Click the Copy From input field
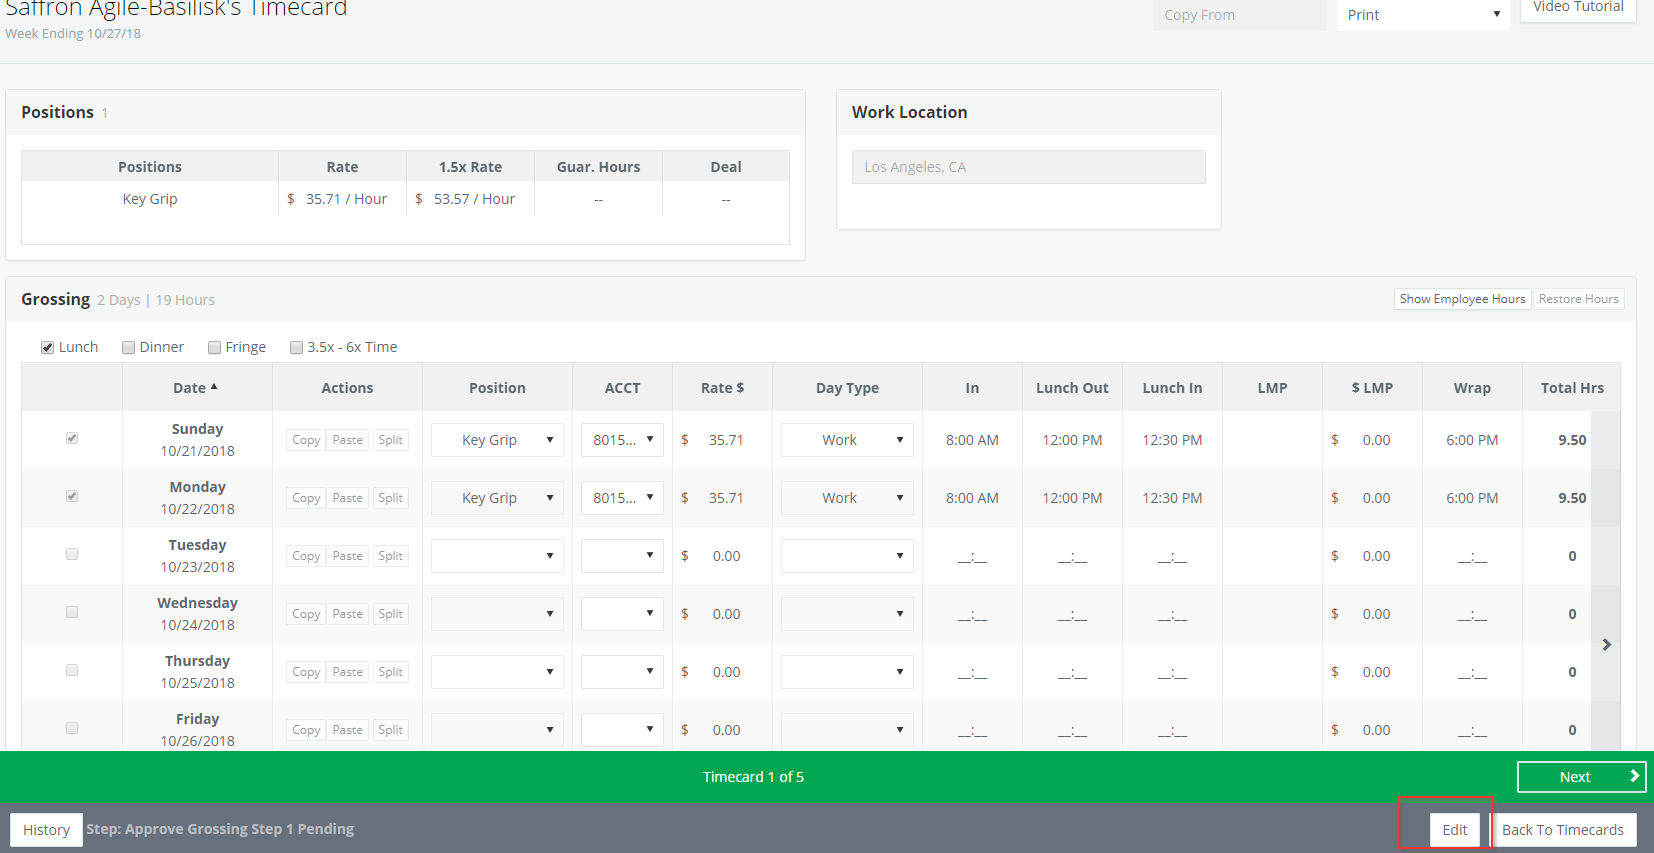 [x=1239, y=15]
